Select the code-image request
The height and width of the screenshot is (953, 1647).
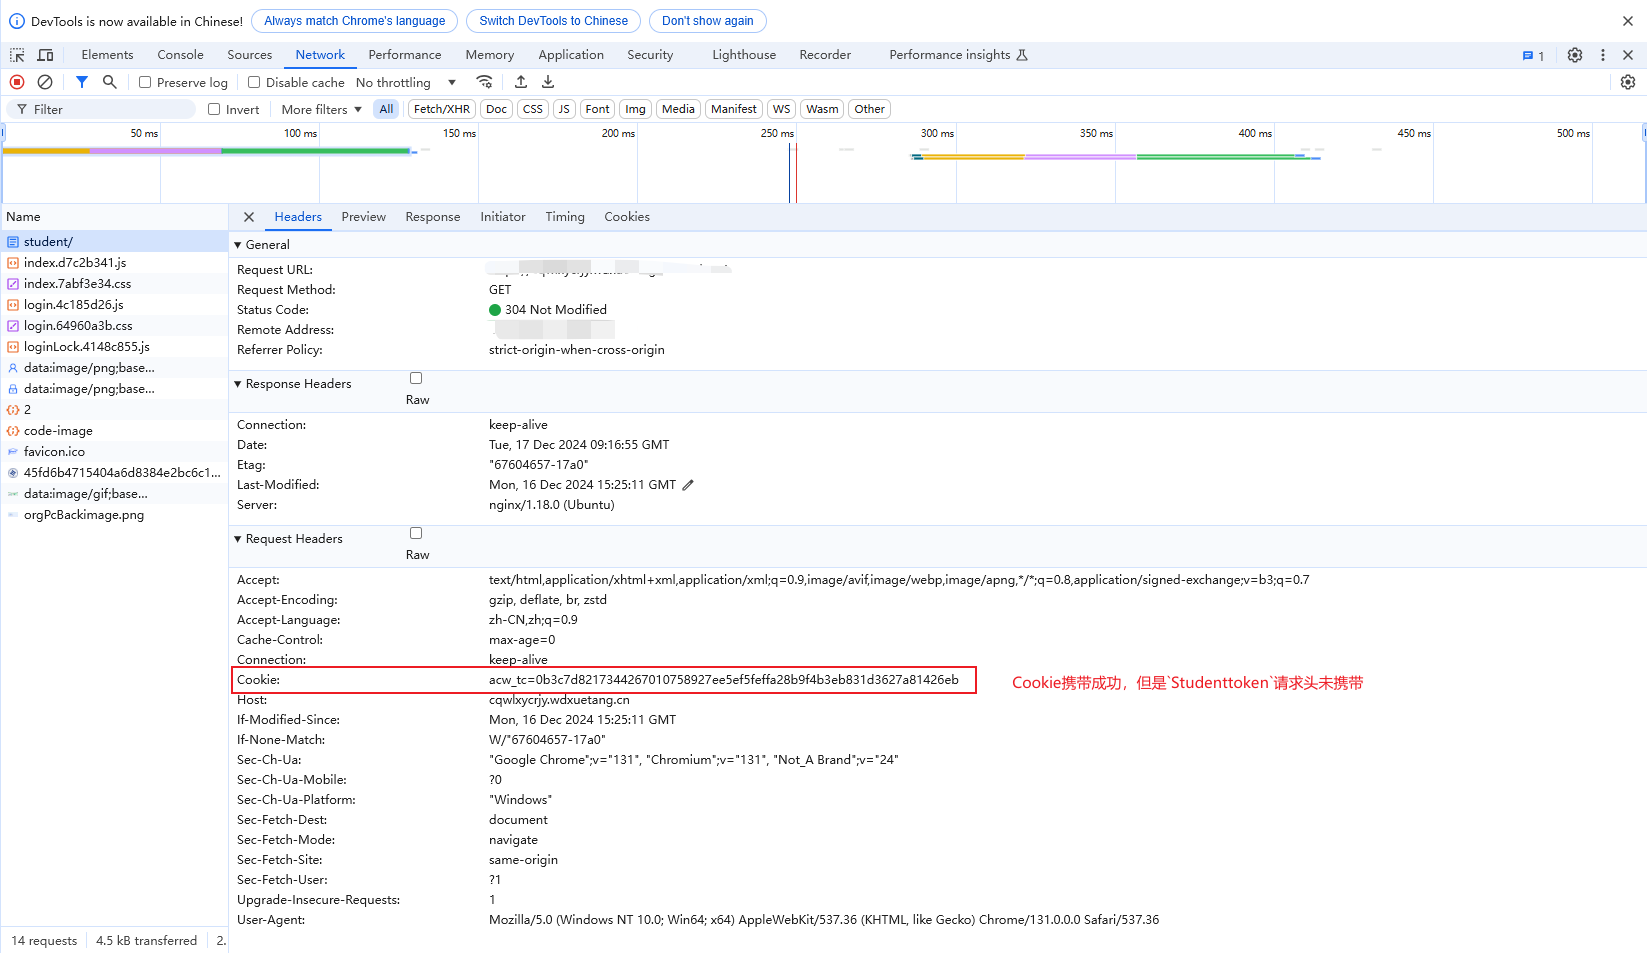(x=114, y=431)
